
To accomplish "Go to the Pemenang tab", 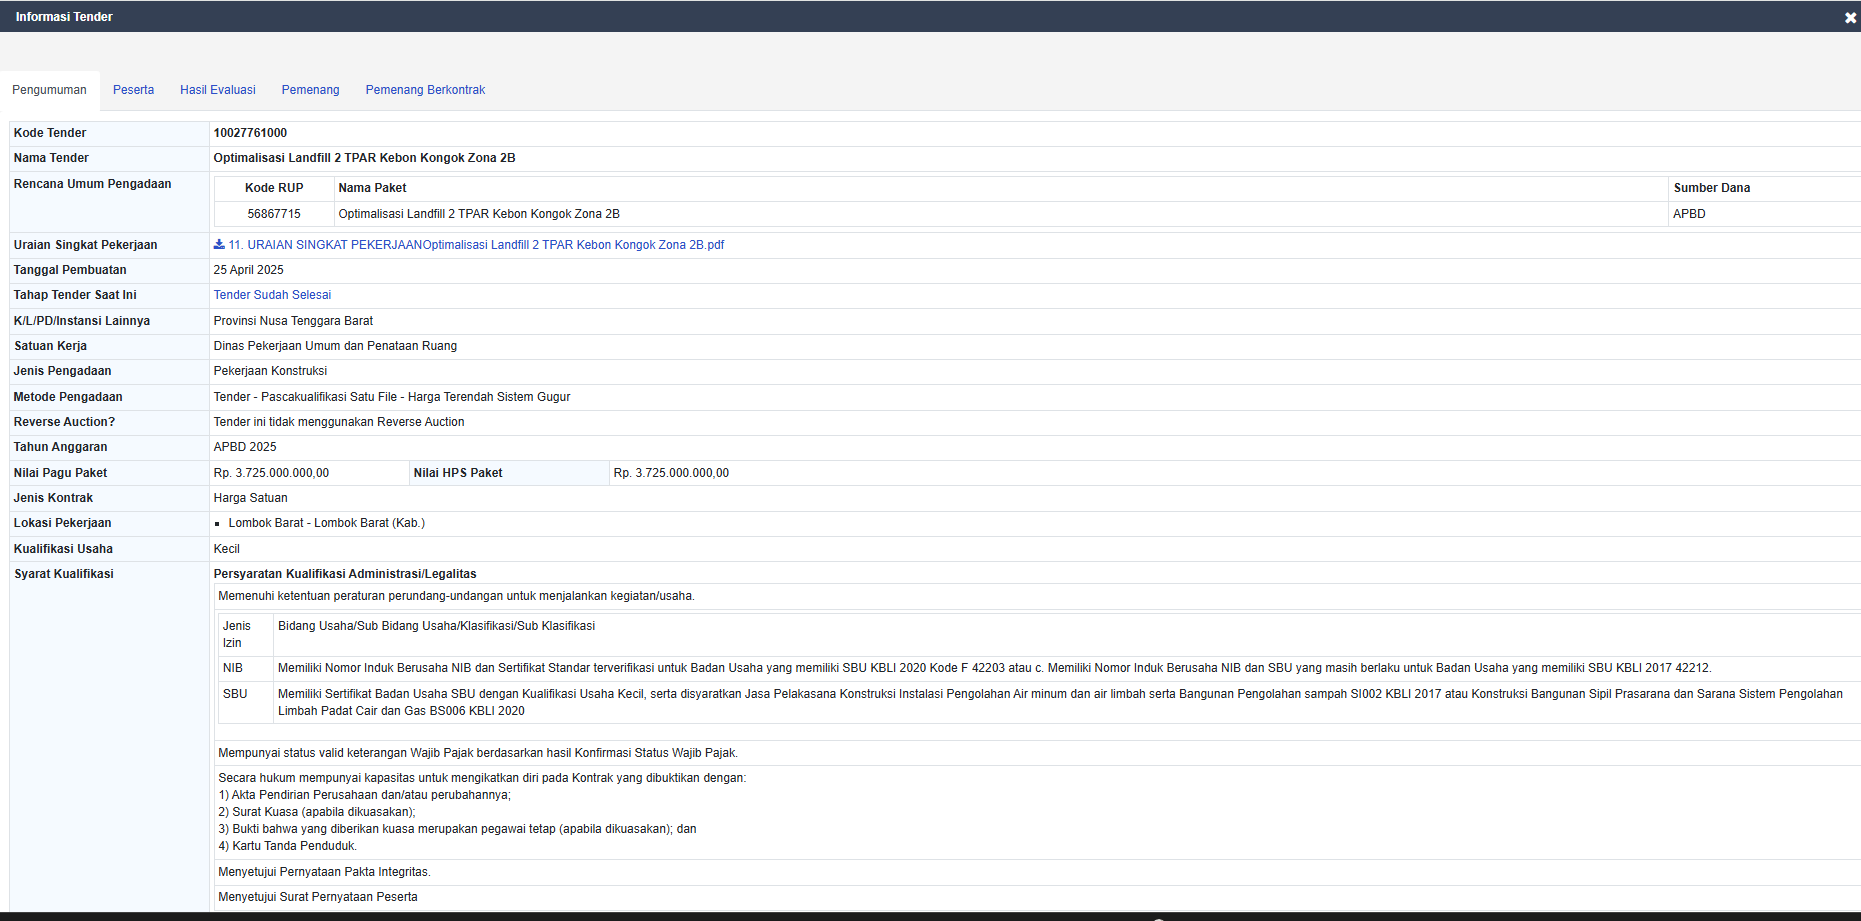I will (x=310, y=90).
